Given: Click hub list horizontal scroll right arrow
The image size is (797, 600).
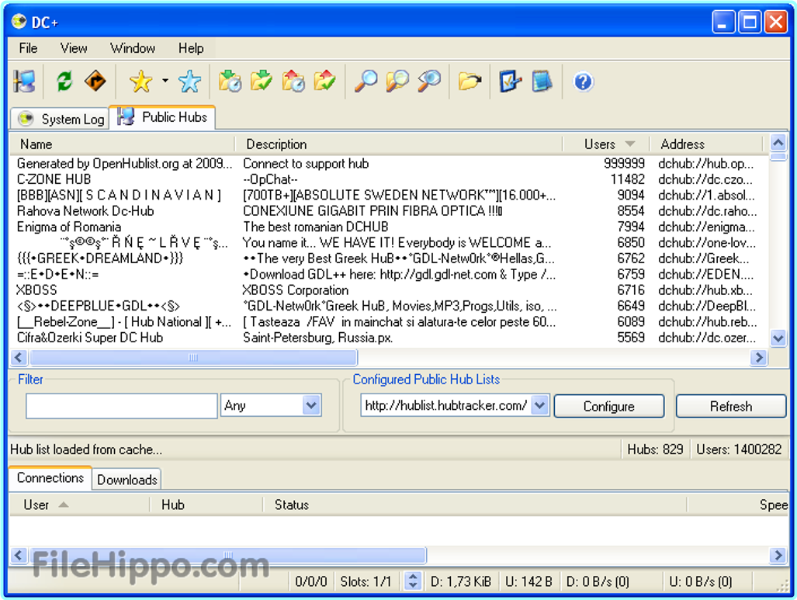Looking at the screenshot, I should [758, 357].
